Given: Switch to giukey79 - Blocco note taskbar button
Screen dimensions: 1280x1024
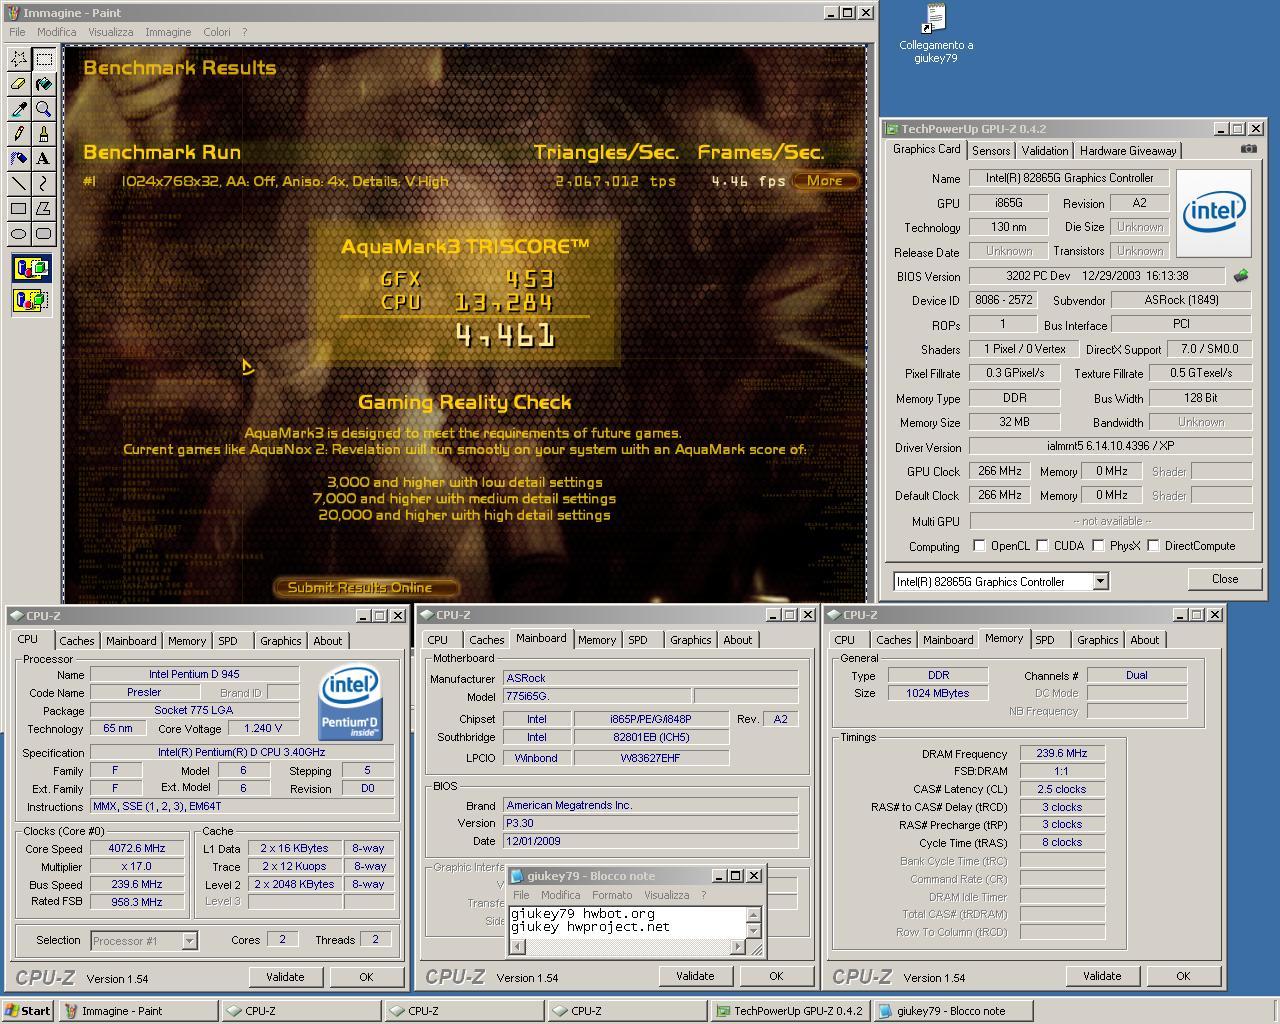Looking at the screenshot, I should 954,1010.
